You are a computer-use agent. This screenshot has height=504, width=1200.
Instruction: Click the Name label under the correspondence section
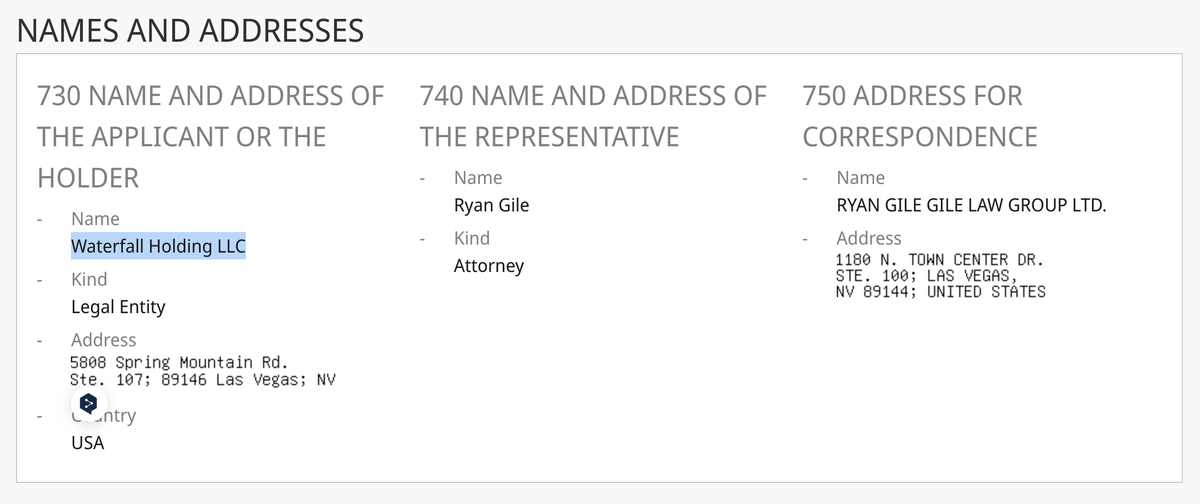tap(861, 177)
